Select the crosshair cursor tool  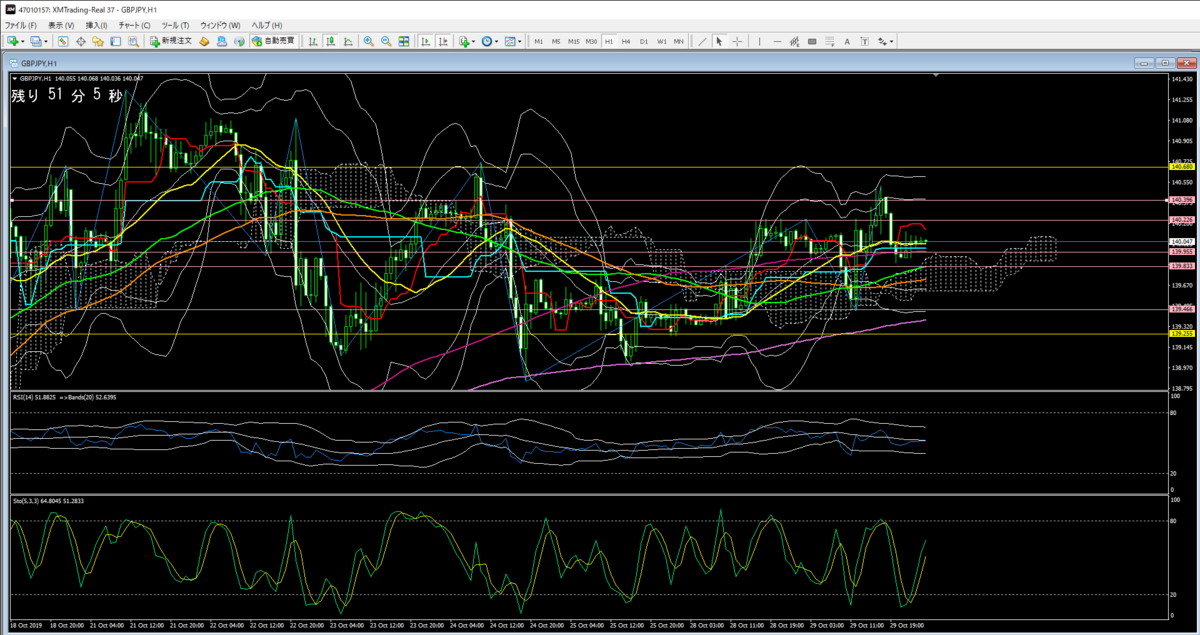pyautogui.click(x=737, y=41)
